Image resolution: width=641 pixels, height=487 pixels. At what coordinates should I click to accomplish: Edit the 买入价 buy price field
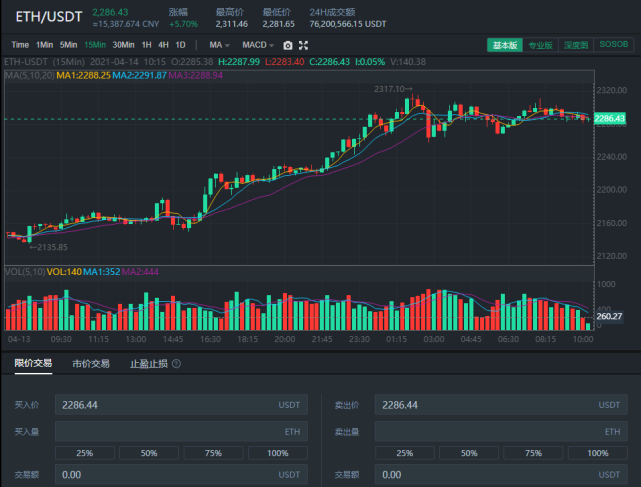click(181, 405)
